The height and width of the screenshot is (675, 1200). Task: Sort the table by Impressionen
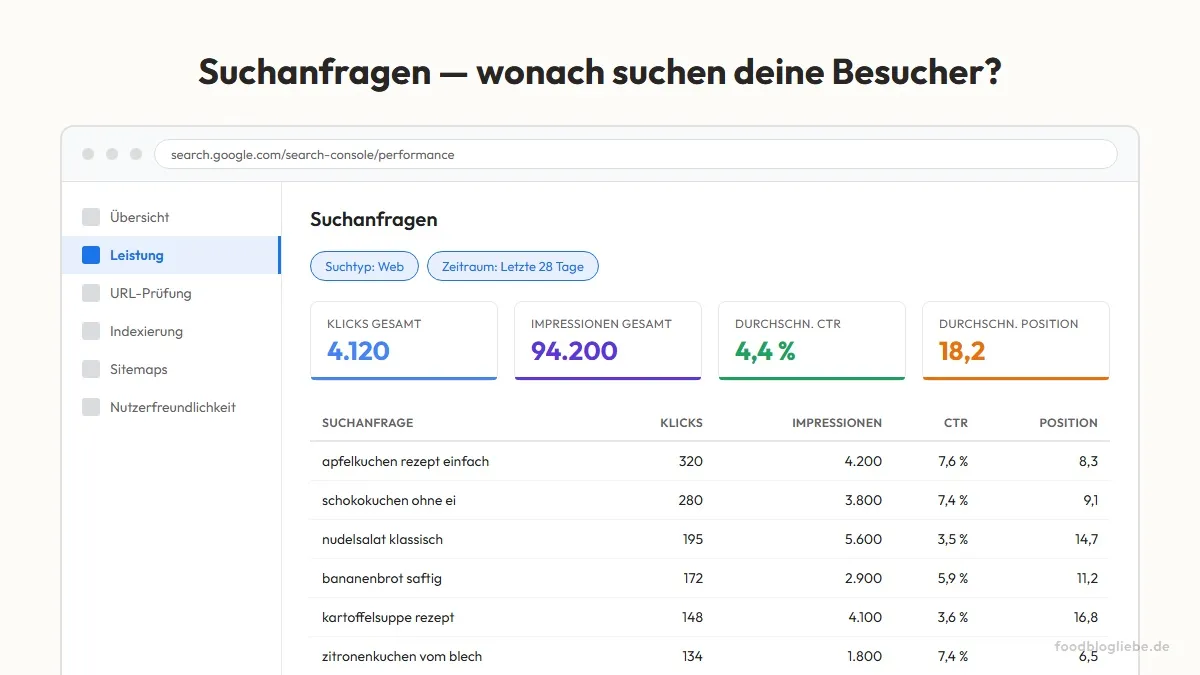coord(838,423)
